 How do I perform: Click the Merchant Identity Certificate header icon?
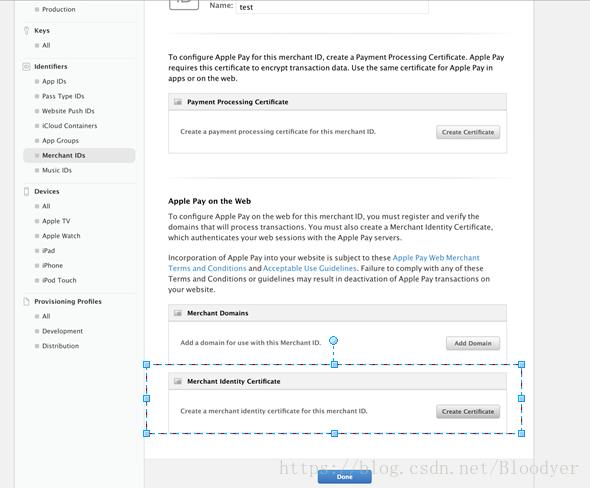pyautogui.click(x=178, y=382)
